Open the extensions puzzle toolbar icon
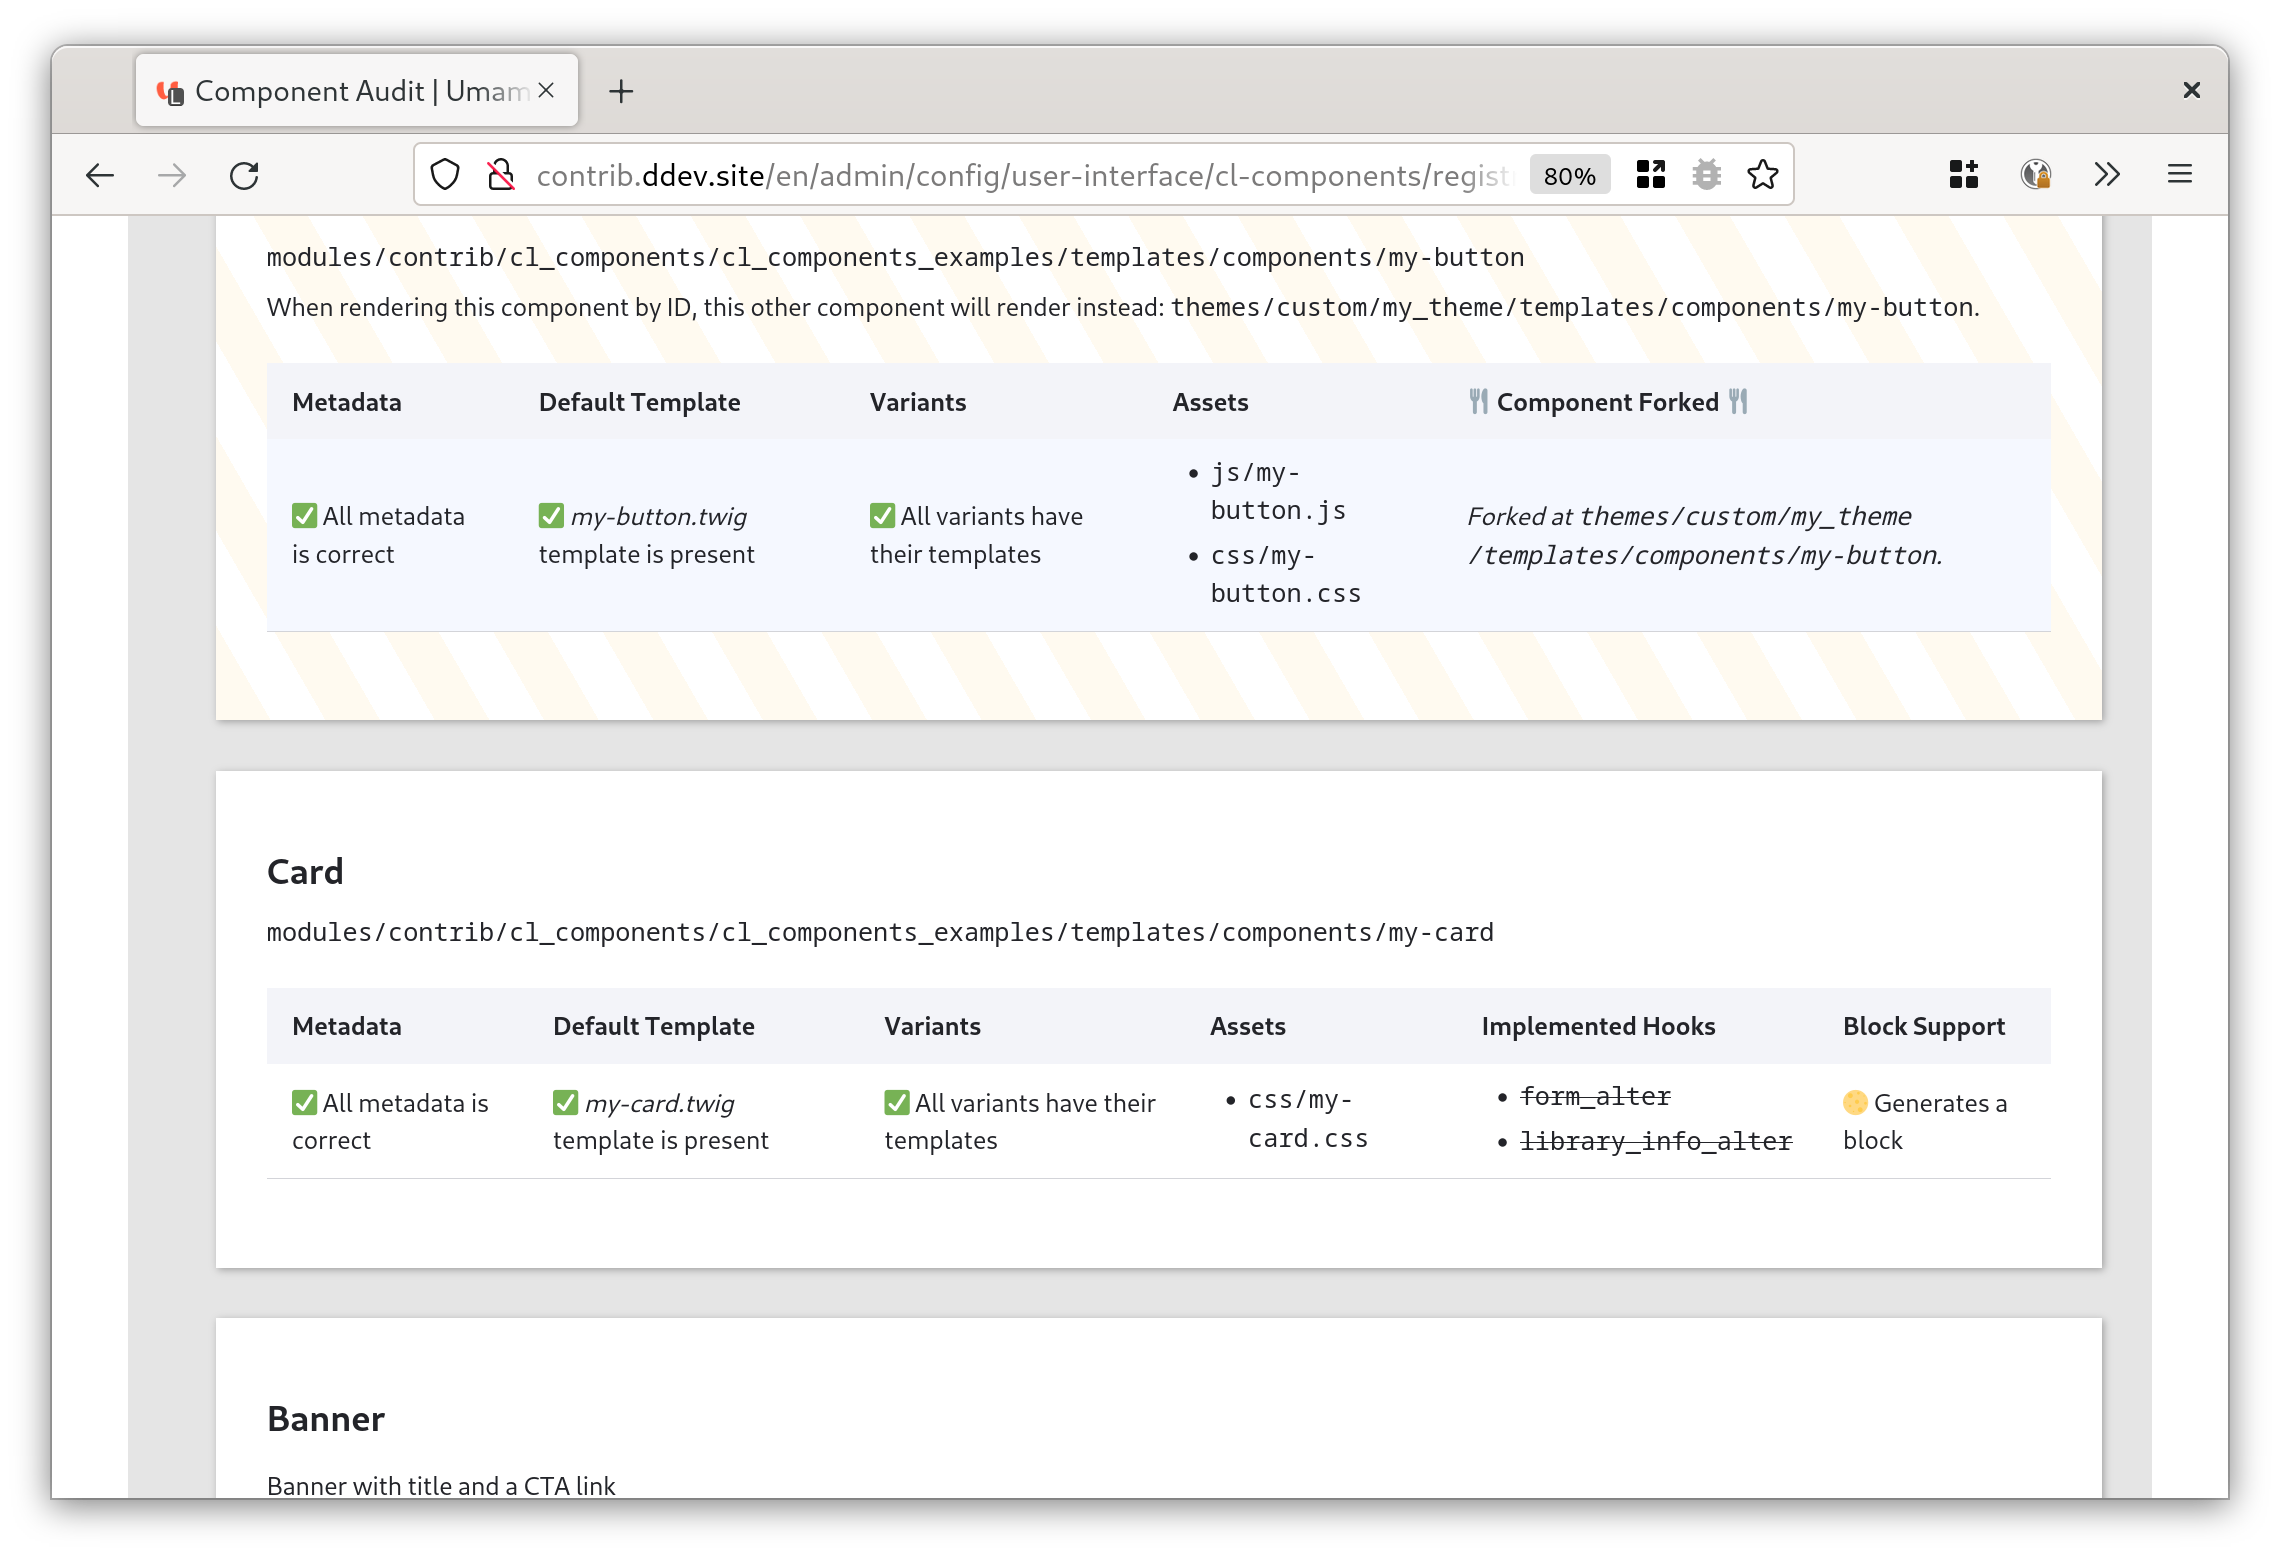Viewport: 2280px width, 1556px height. (1964, 175)
